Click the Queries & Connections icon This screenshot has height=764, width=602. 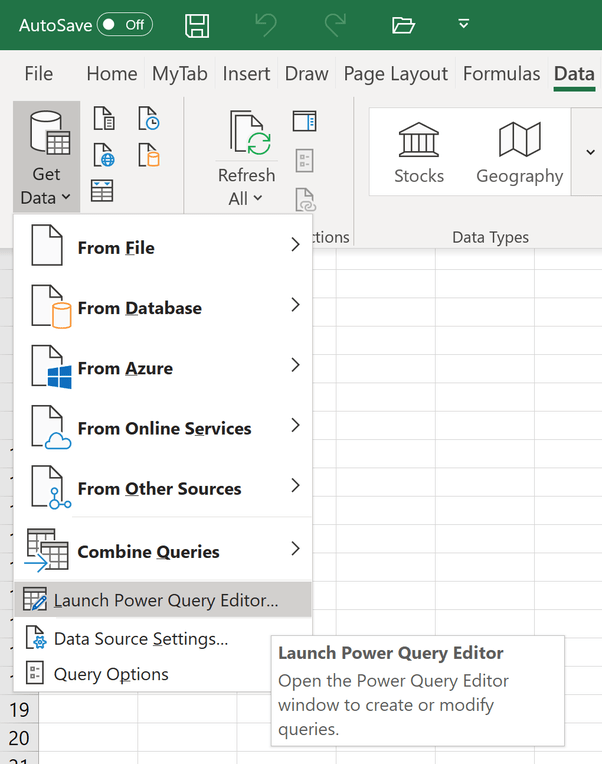pos(305,121)
